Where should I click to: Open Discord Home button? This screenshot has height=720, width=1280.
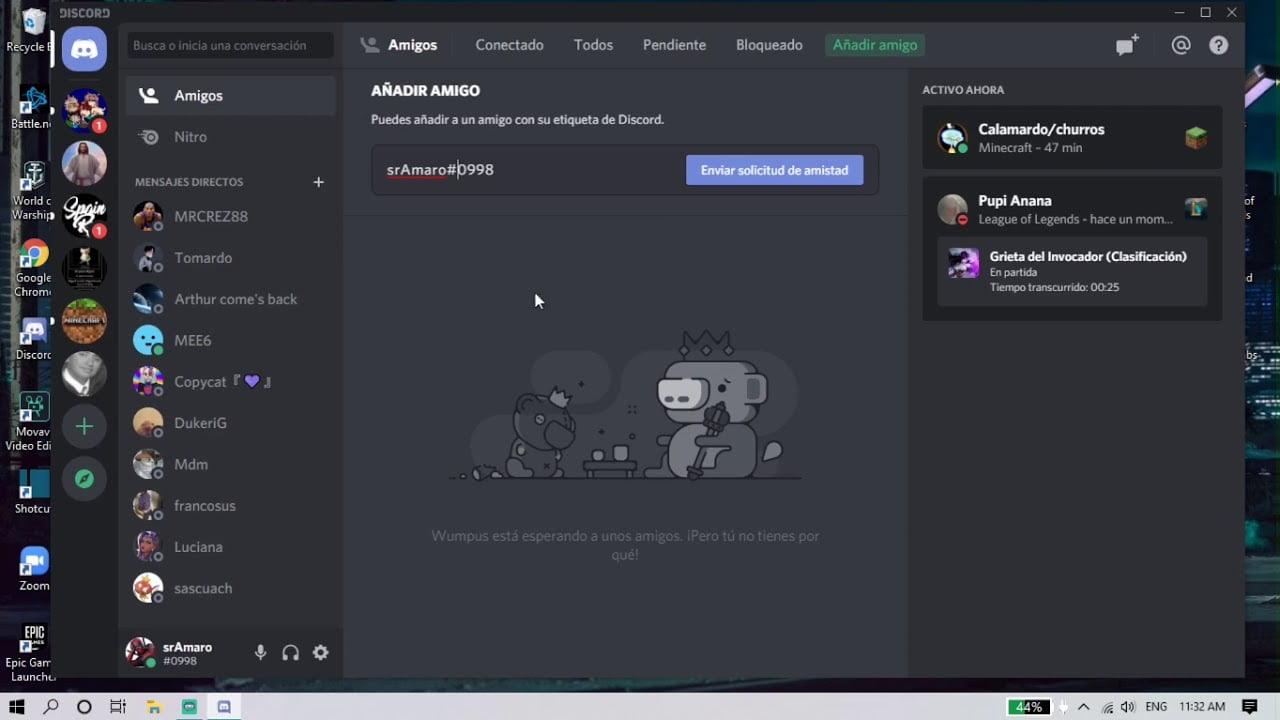click(84, 48)
